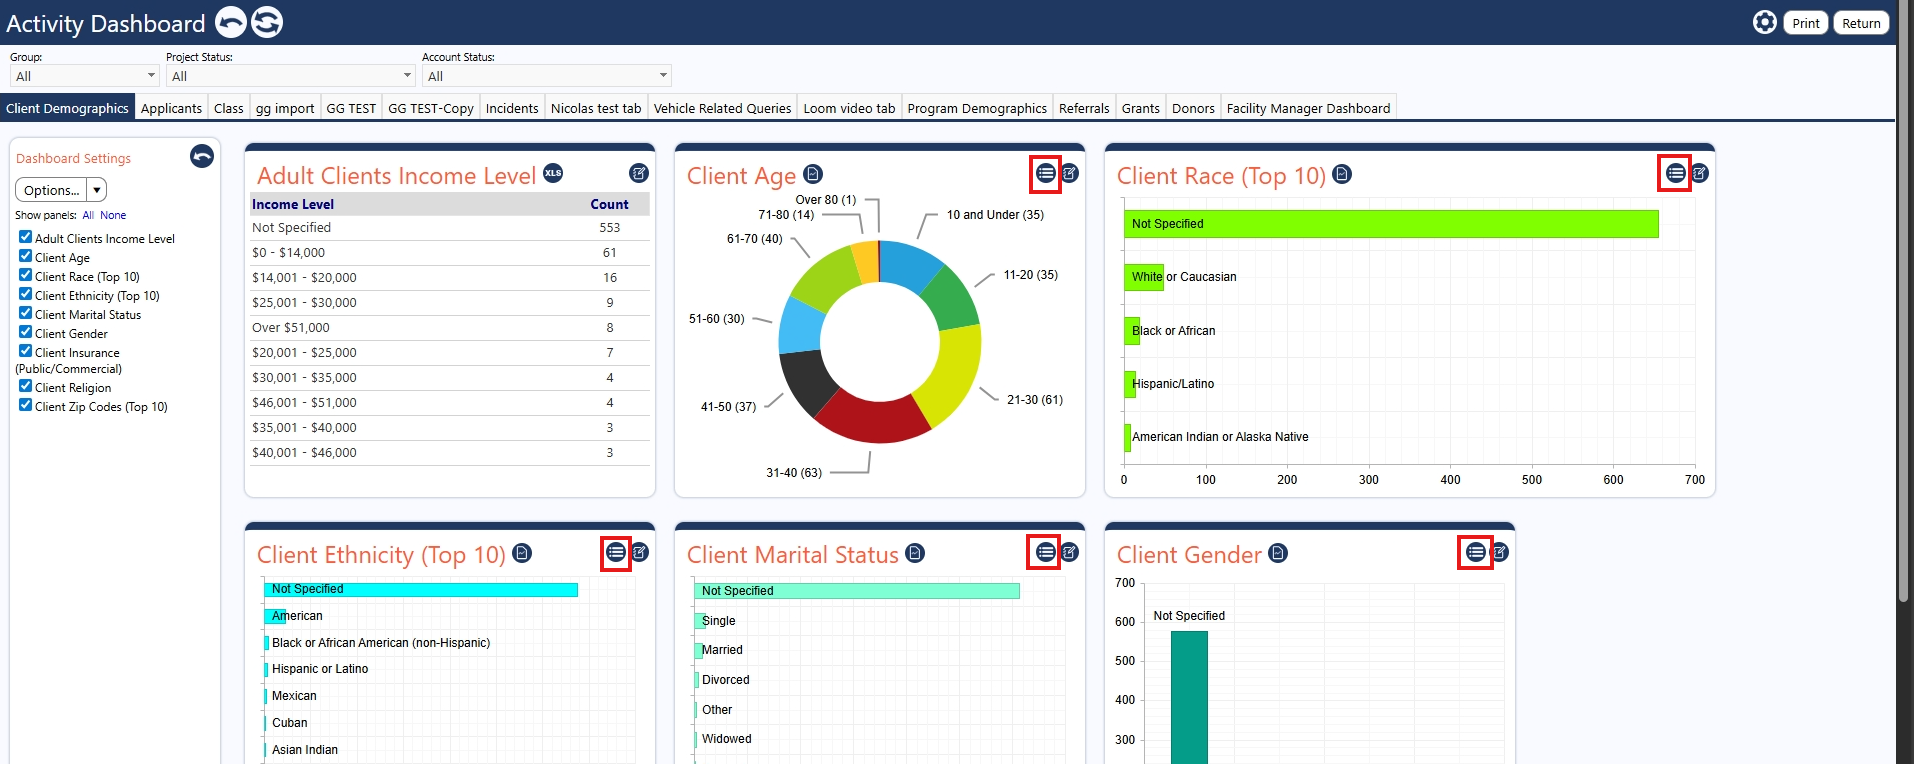This screenshot has width=1914, height=764.
Task: Click the edit icon on Client Marital Status panel
Action: point(1070,552)
